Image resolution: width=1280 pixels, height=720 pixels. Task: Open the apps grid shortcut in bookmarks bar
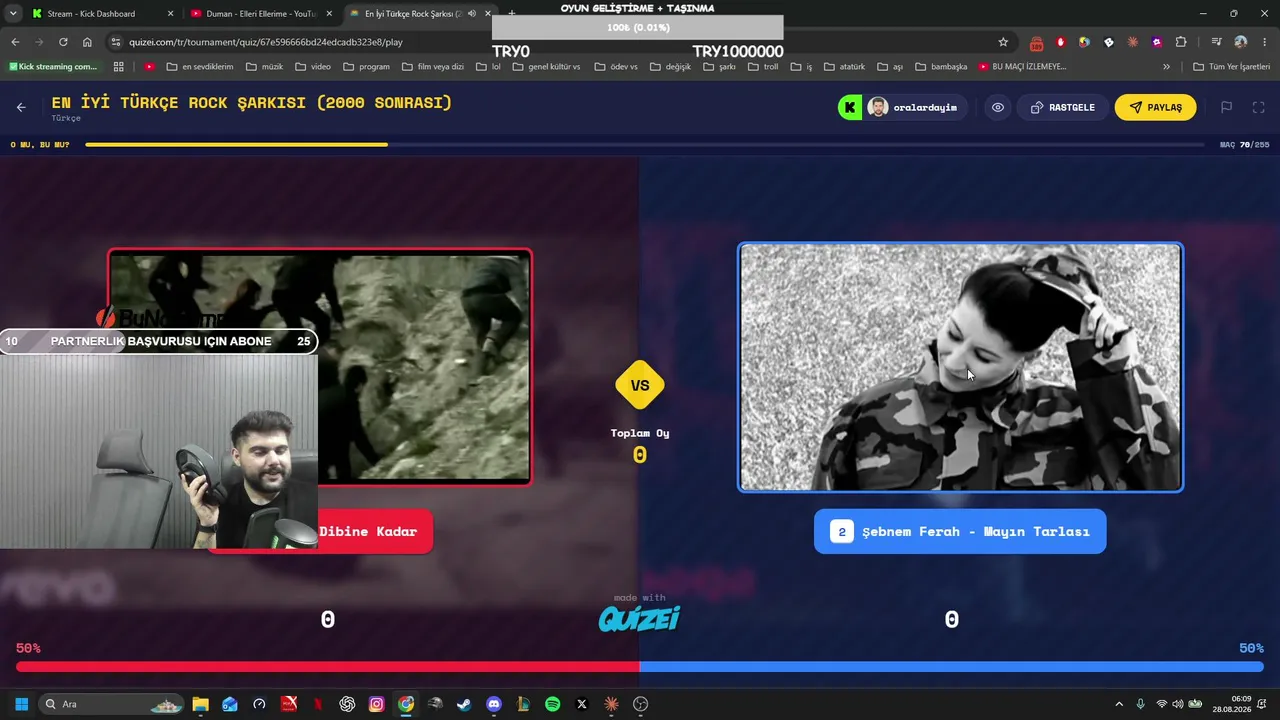[118, 67]
